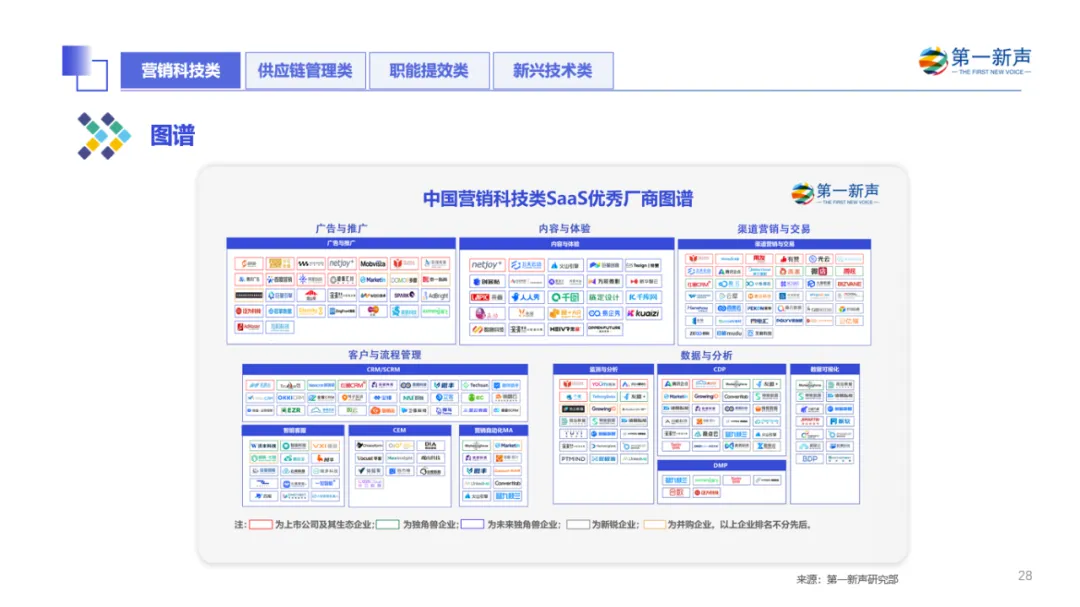Click the 来源：第一新声研究部 source text

coord(847,579)
